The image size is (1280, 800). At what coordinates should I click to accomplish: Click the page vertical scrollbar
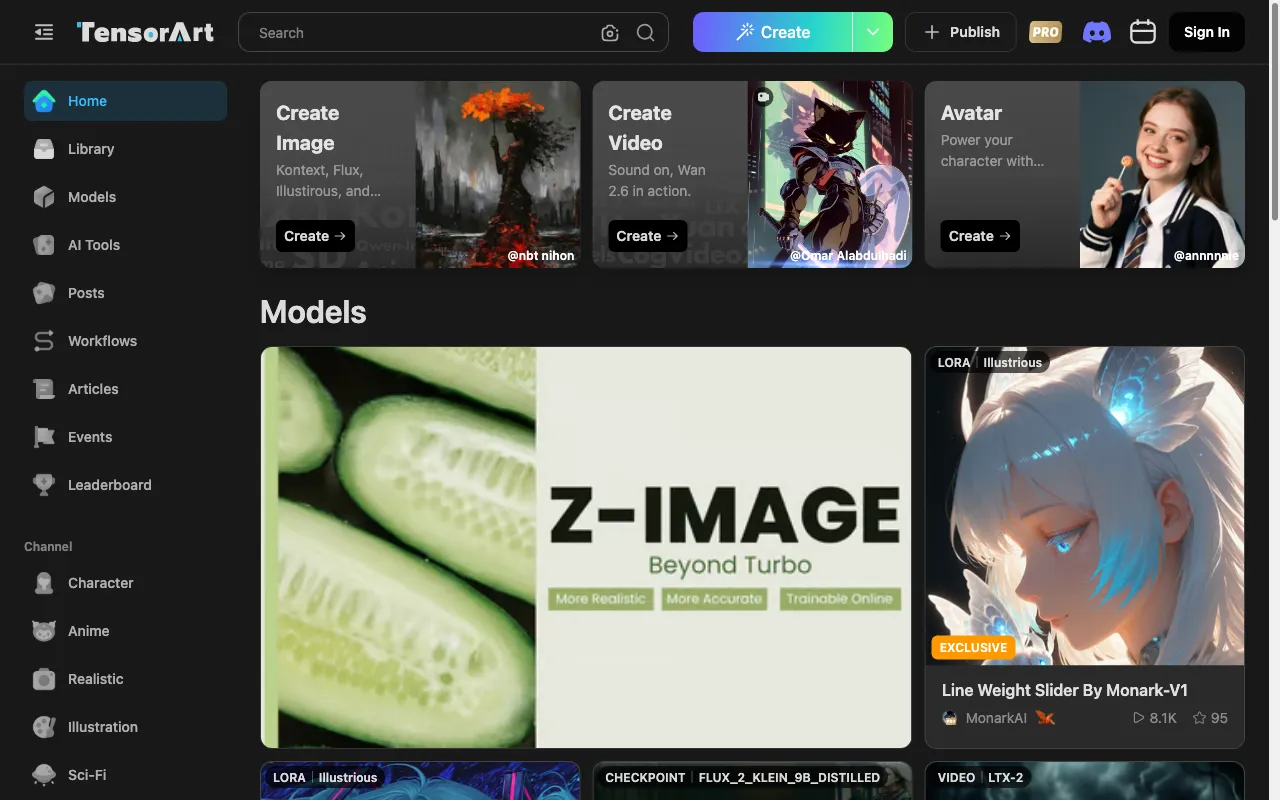pos(1274,110)
